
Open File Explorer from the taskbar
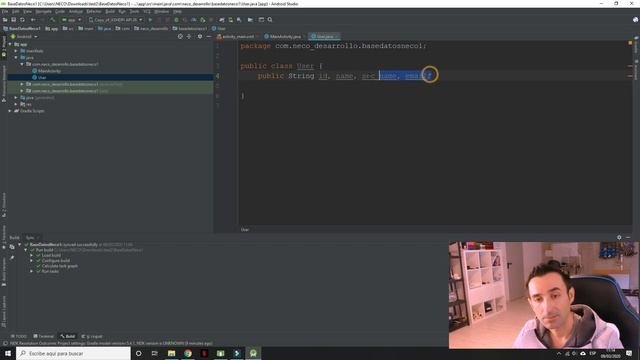(171, 353)
